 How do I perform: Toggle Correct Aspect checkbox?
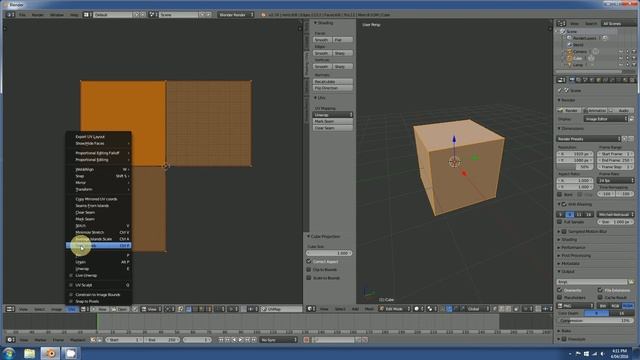click(x=309, y=261)
